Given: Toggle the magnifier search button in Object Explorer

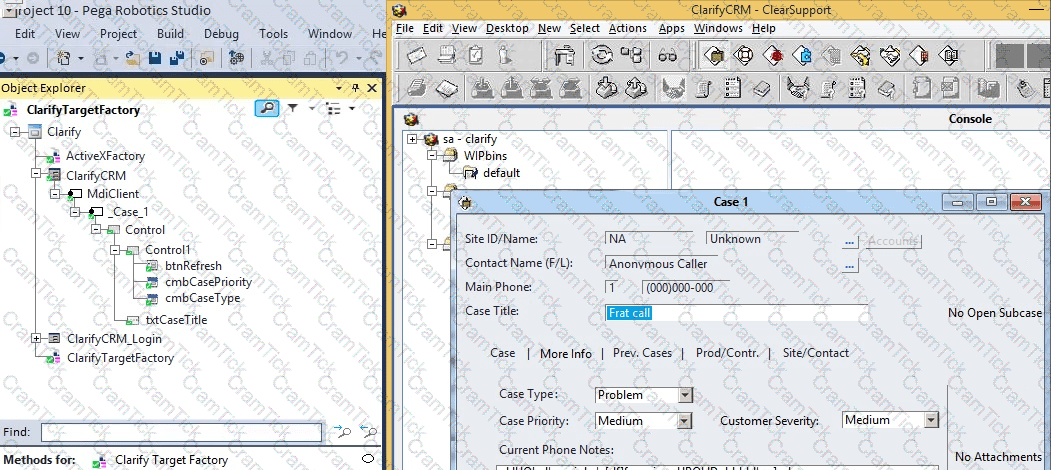Looking at the screenshot, I should pyautogui.click(x=267, y=109).
